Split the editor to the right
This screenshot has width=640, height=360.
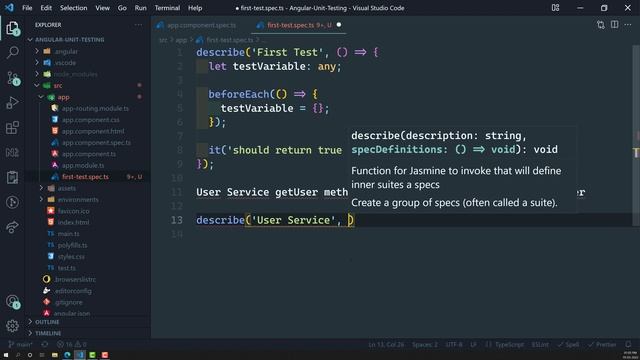(x=614, y=24)
